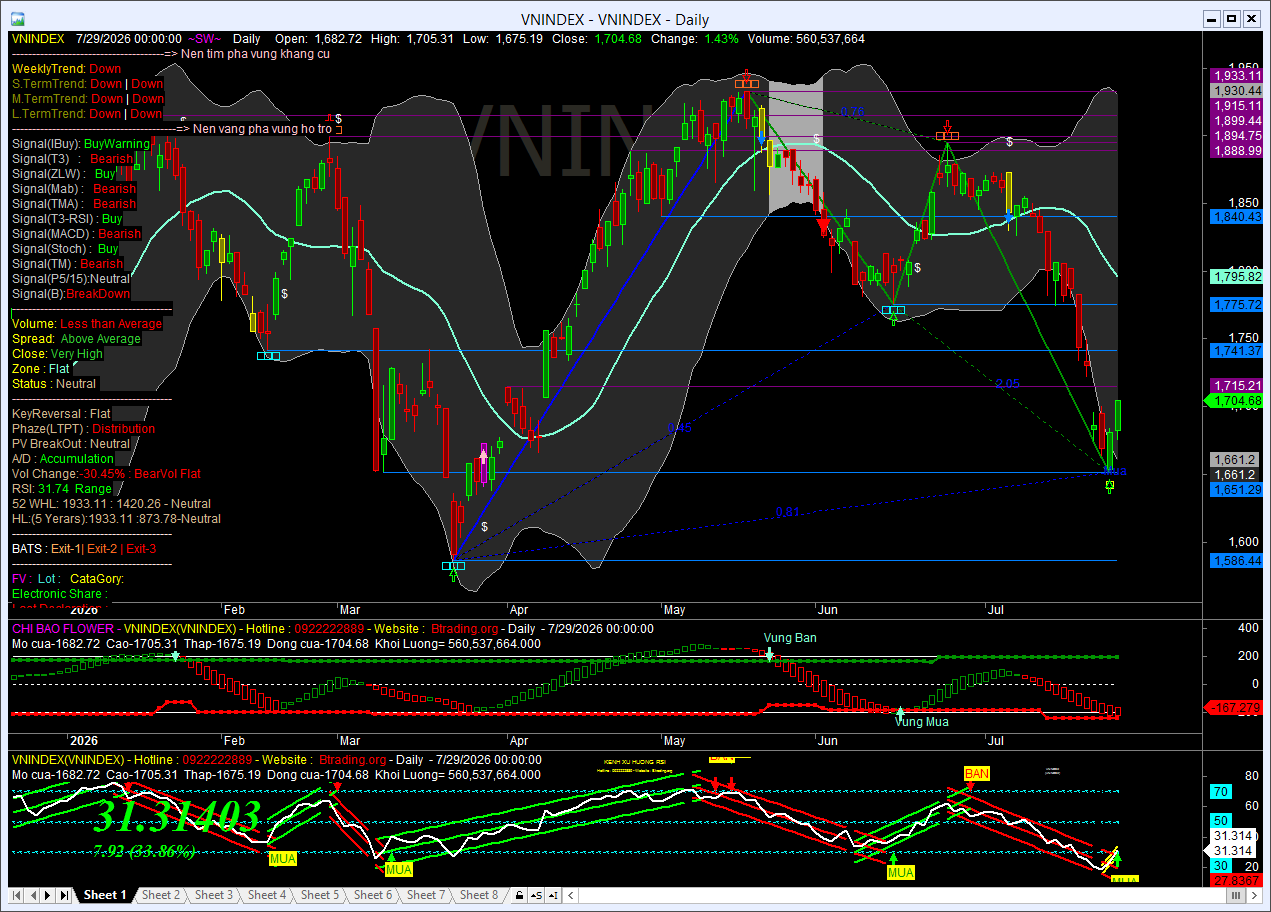Close the VNINDEX chart window

pos(1251,18)
